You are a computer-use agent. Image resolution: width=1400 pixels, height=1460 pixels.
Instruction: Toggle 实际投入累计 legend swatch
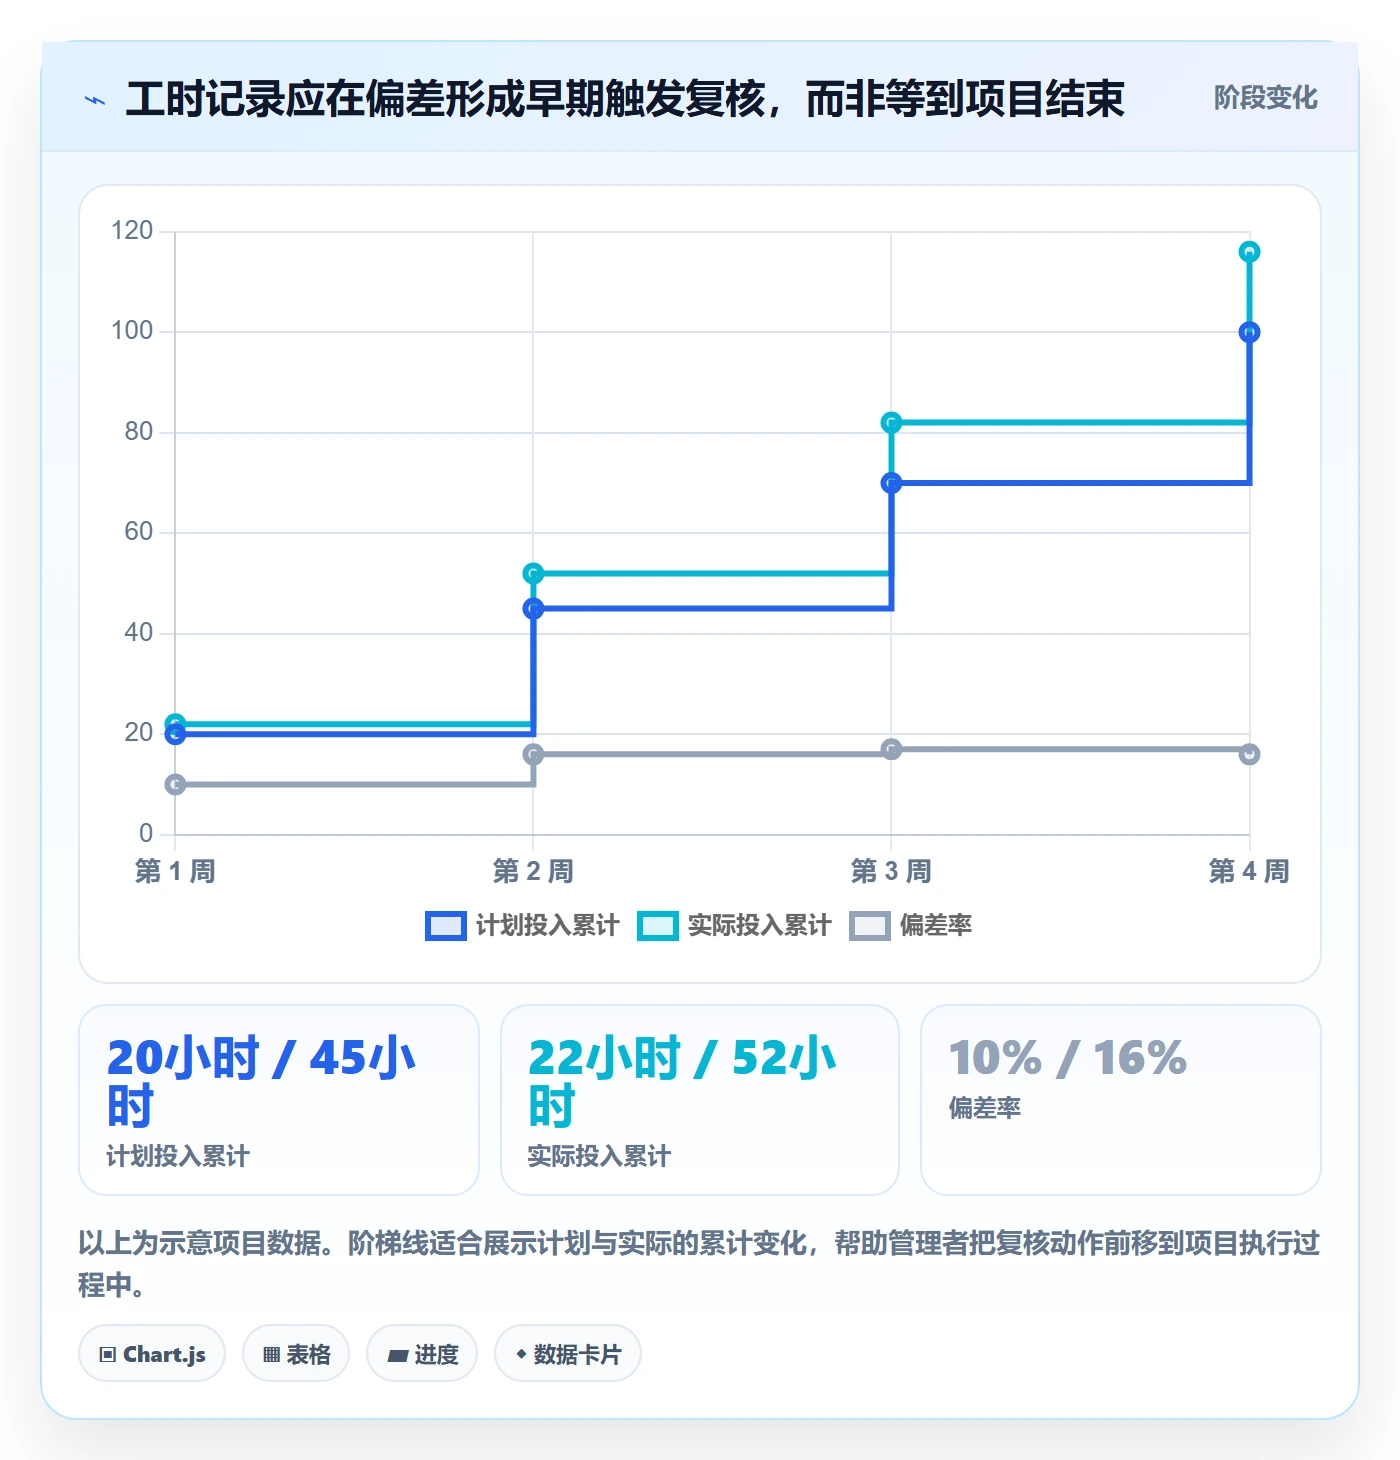click(x=658, y=926)
